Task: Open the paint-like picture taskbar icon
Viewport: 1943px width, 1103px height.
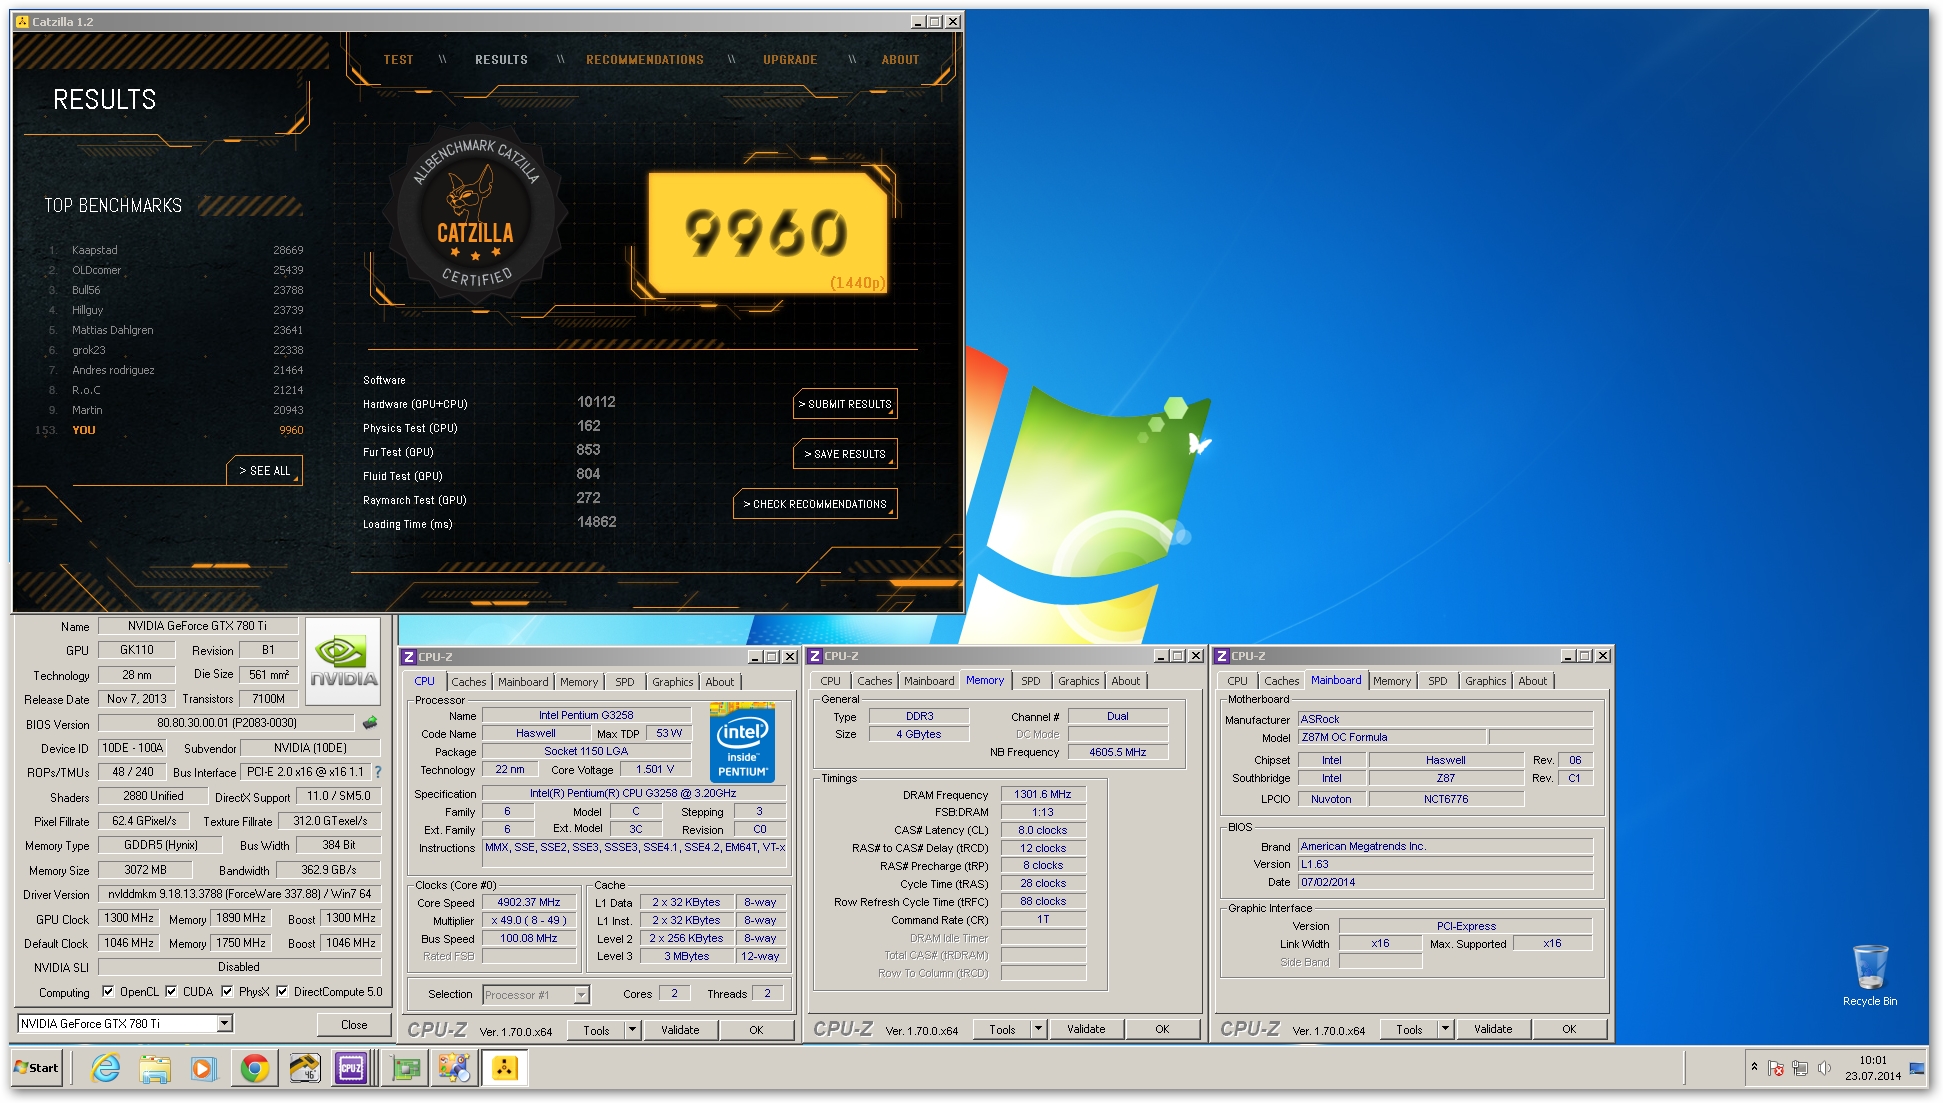Action: tap(454, 1068)
